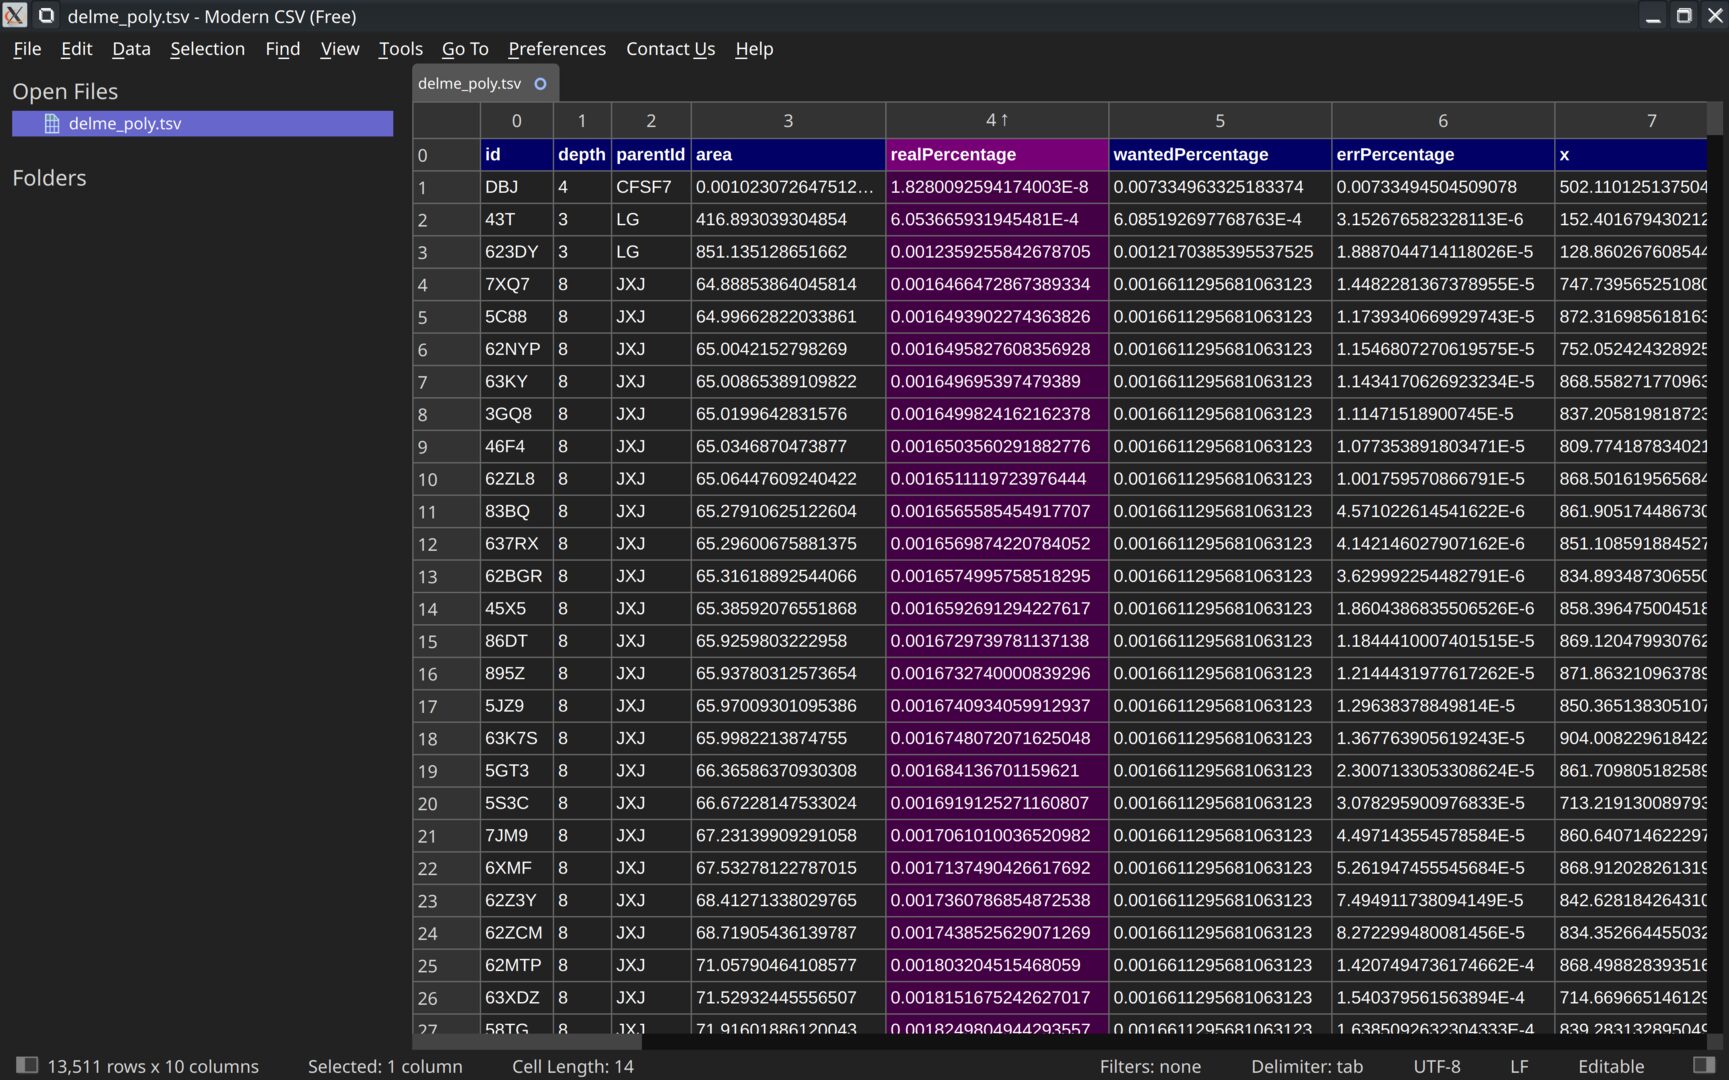The image size is (1729, 1080).
Task: Click the cell containing id DBJ
Action: click(x=517, y=187)
